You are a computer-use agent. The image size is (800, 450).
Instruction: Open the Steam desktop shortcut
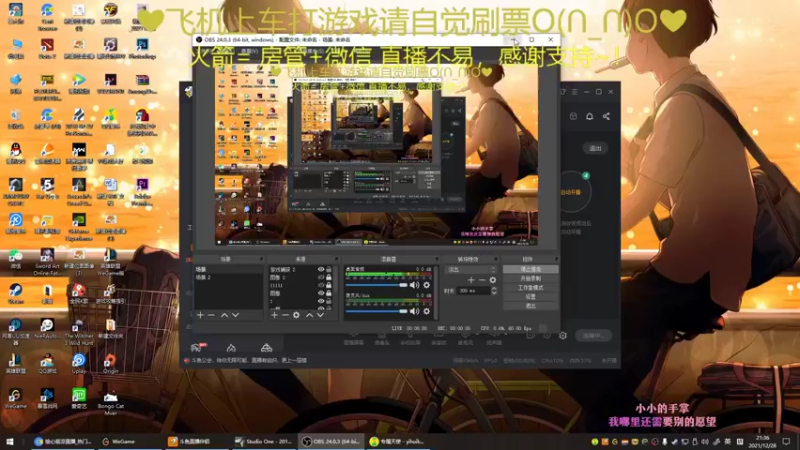(x=15, y=294)
